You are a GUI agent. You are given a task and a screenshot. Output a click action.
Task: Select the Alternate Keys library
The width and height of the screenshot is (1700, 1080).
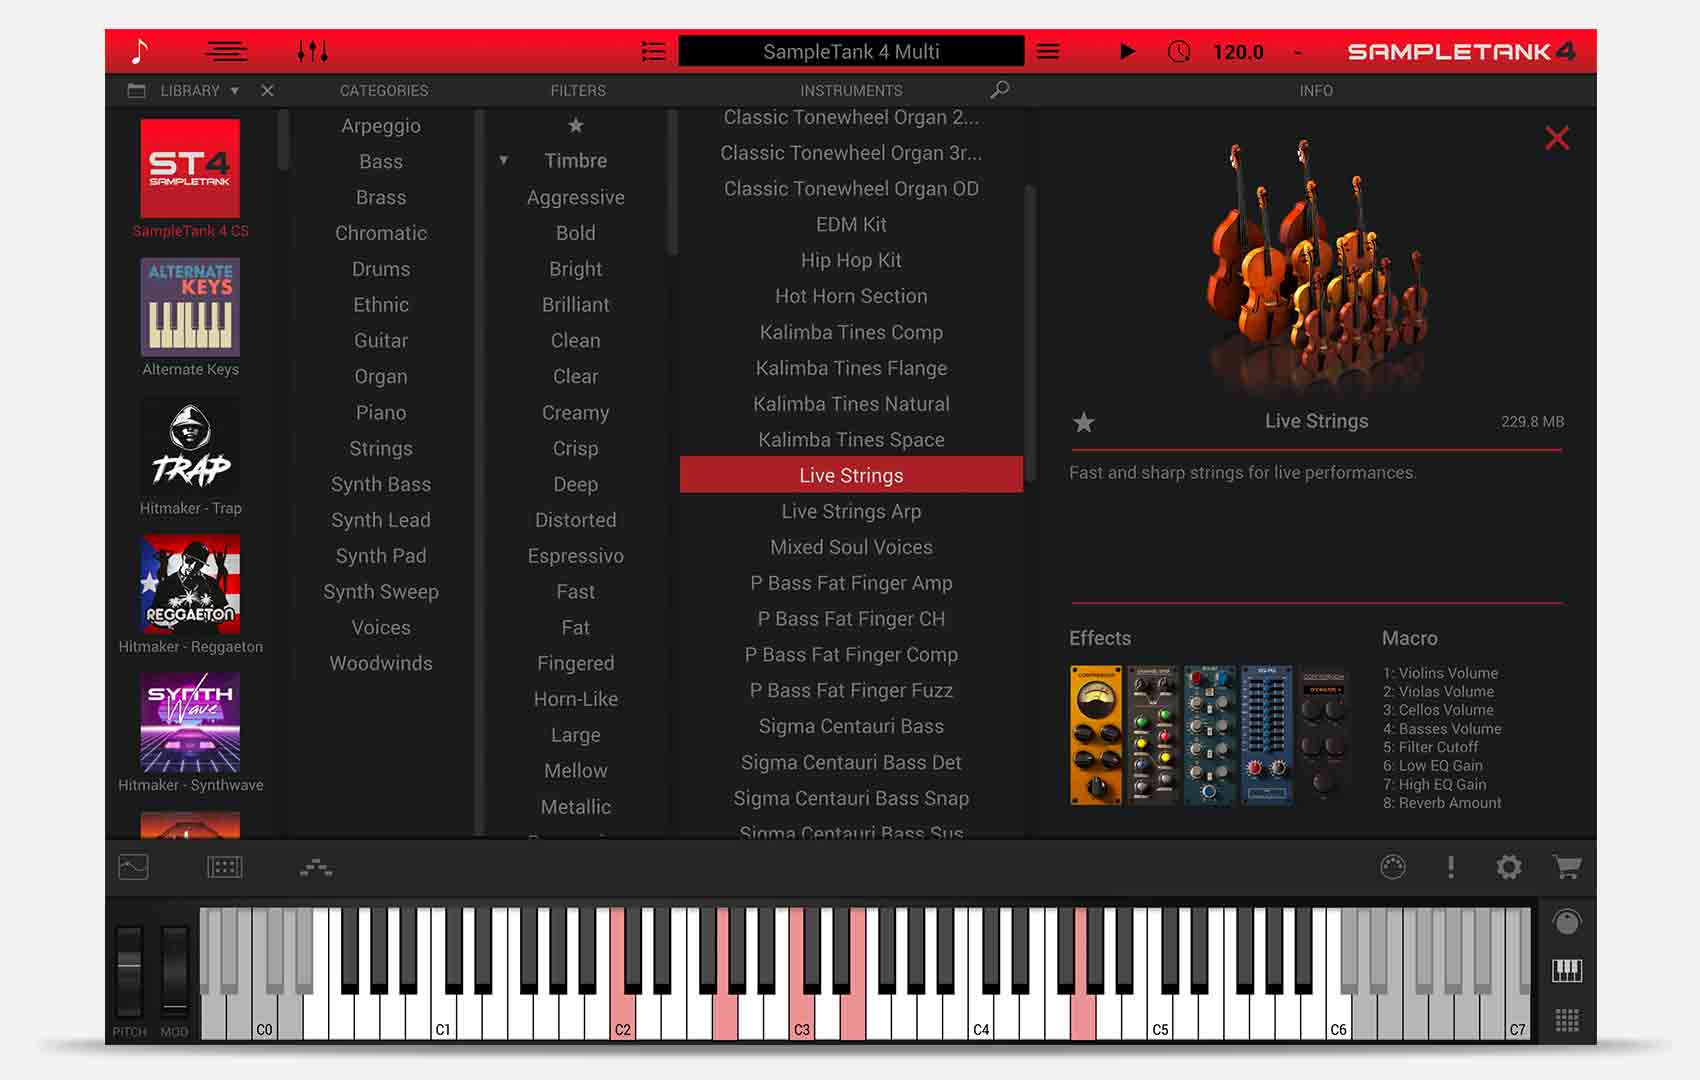[190, 318]
